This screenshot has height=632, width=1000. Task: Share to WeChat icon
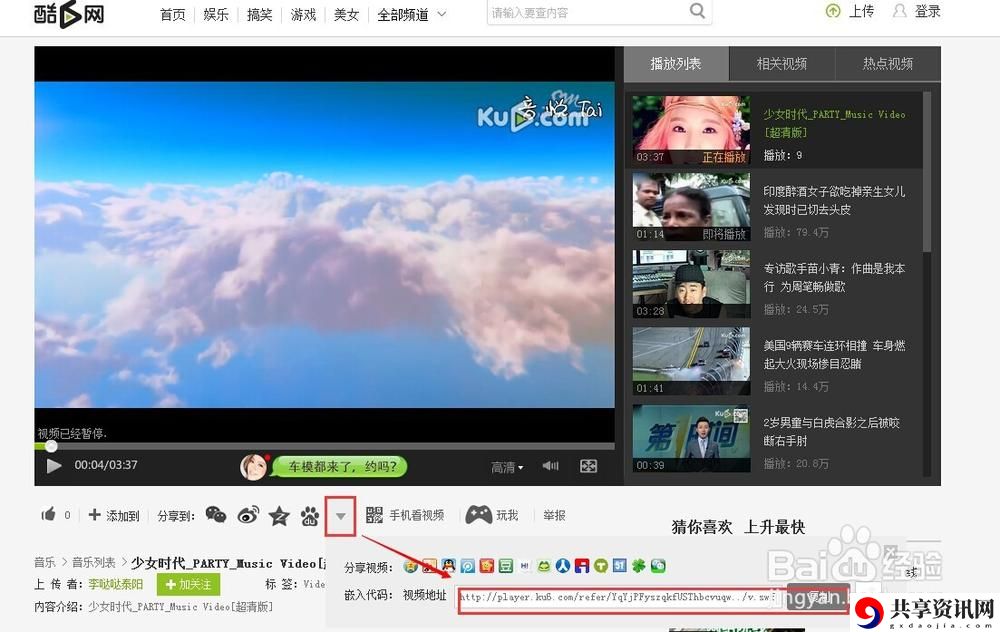tap(216, 515)
